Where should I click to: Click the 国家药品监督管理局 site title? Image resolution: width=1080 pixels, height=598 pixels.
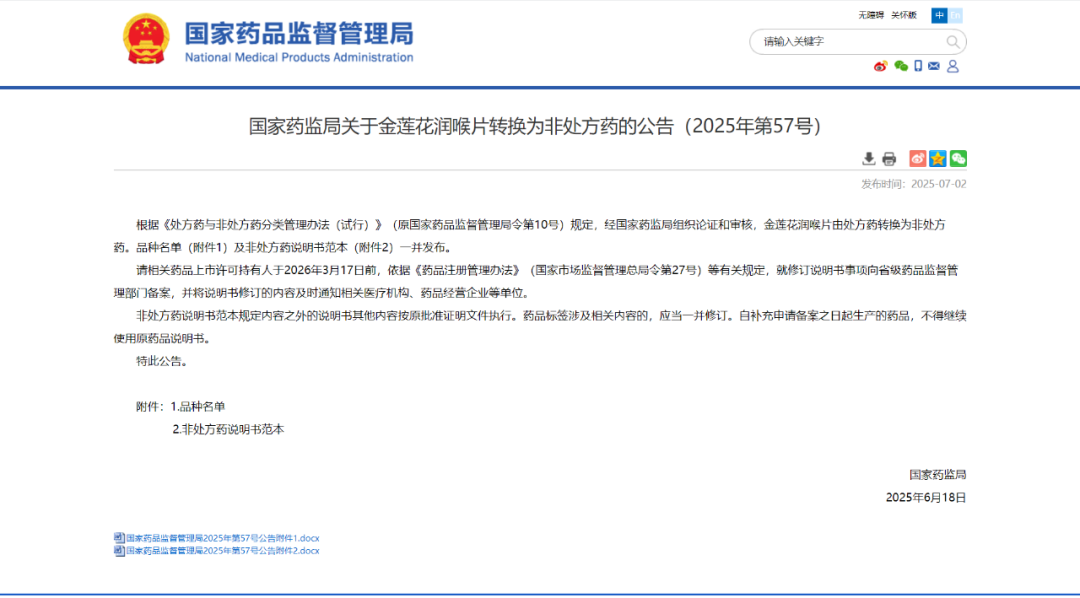click(298, 34)
